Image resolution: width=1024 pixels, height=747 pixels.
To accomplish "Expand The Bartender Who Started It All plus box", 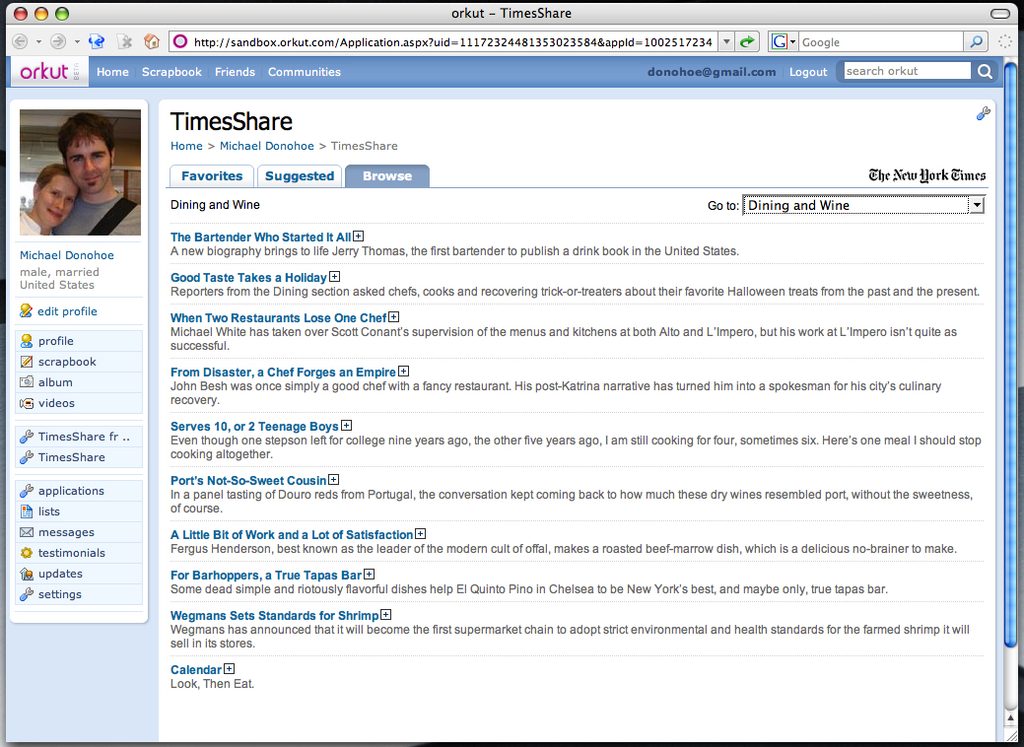I will coord(359,236).
